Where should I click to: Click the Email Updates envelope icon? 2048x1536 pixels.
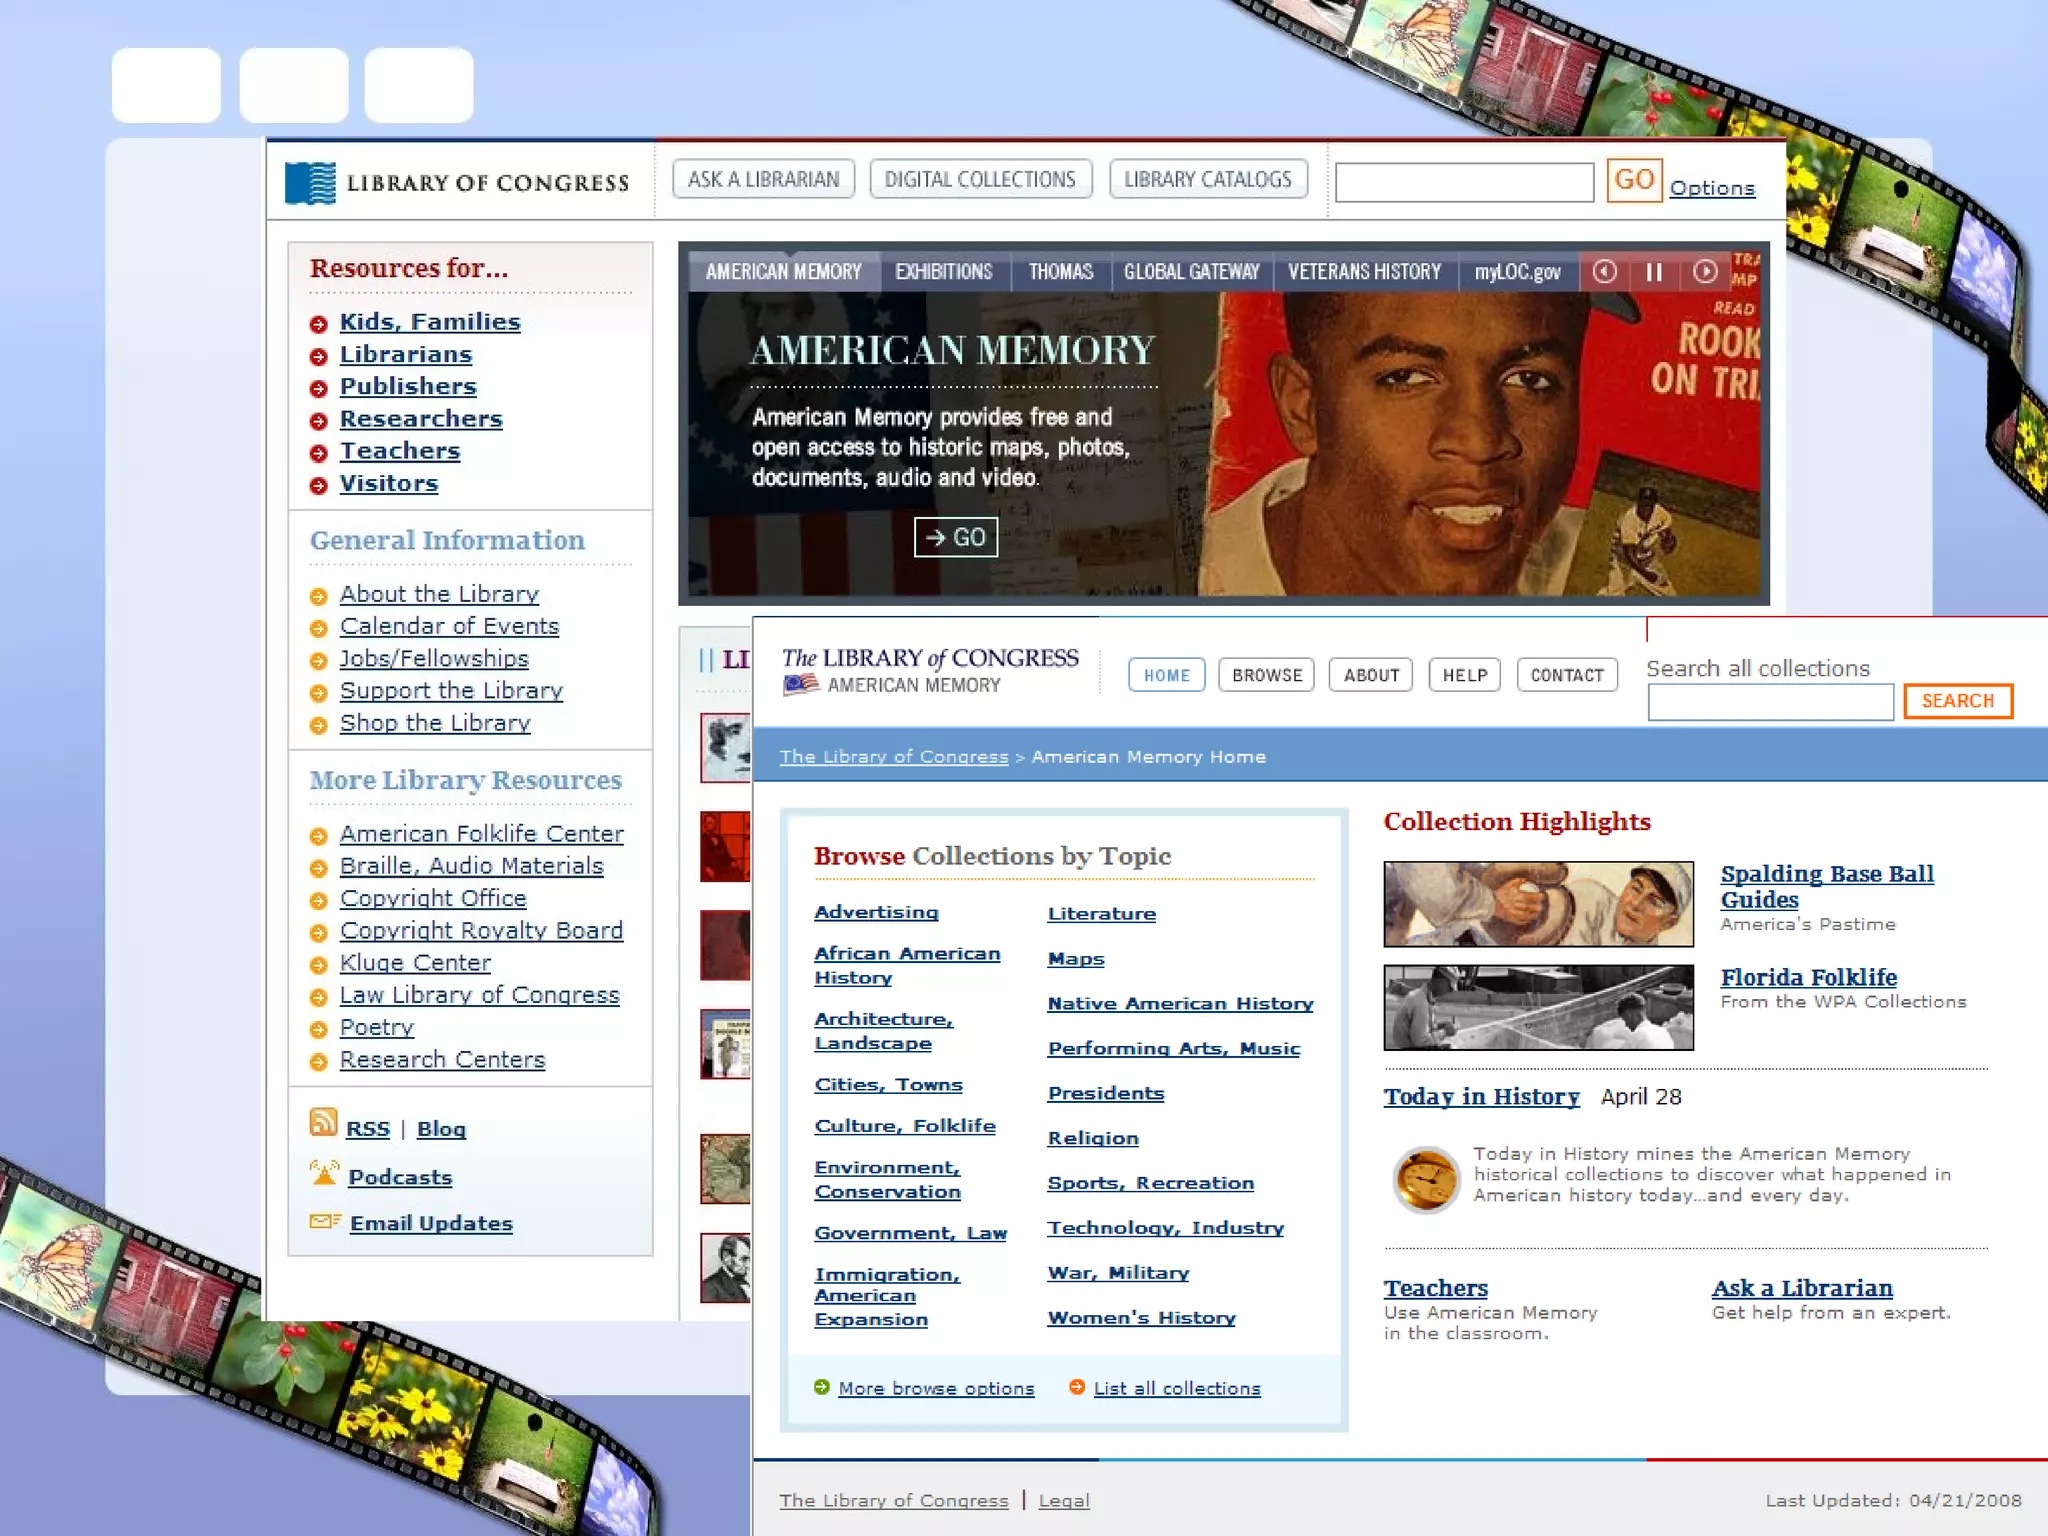pyautogui.click(x=325, y=1221)
